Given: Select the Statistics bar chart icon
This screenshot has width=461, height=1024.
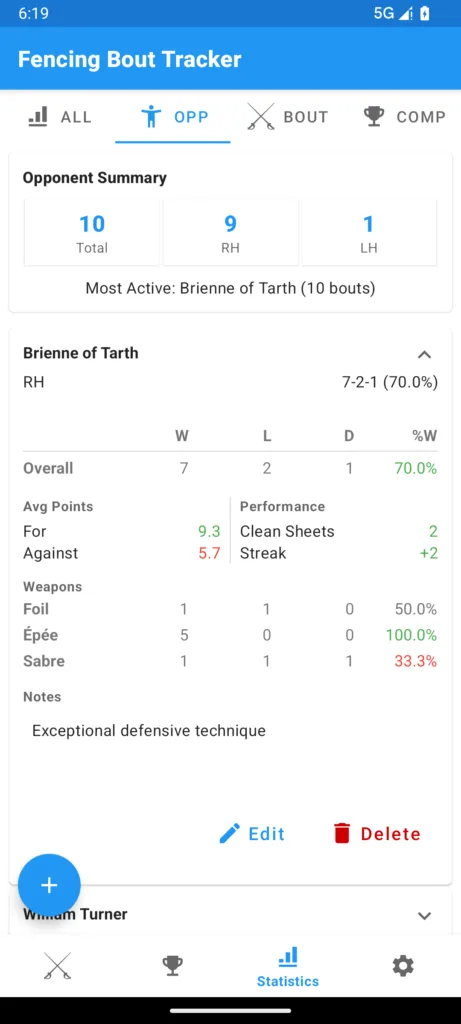Looking at the screenshot, I should (x=288, y=957).
